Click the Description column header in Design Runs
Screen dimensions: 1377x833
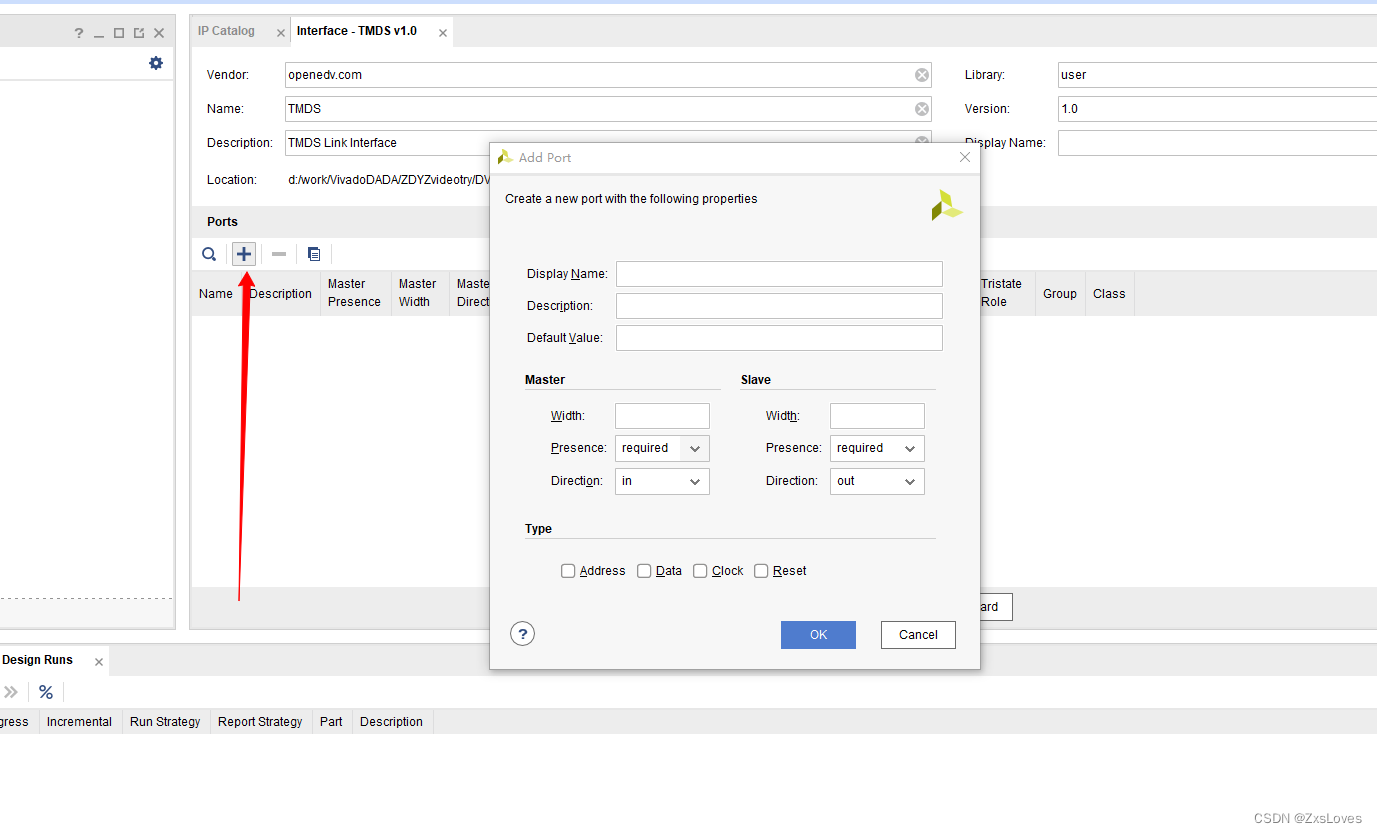tap(391, 722)
